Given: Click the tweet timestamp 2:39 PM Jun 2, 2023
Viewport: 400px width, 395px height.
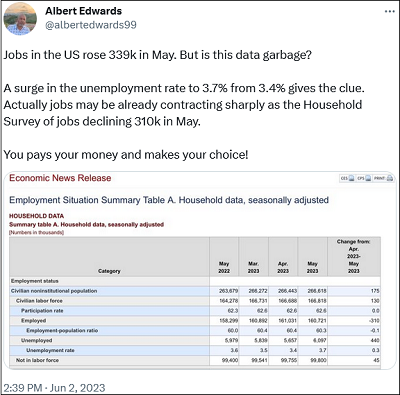Looking at the screenshot, I should (54, 388).
